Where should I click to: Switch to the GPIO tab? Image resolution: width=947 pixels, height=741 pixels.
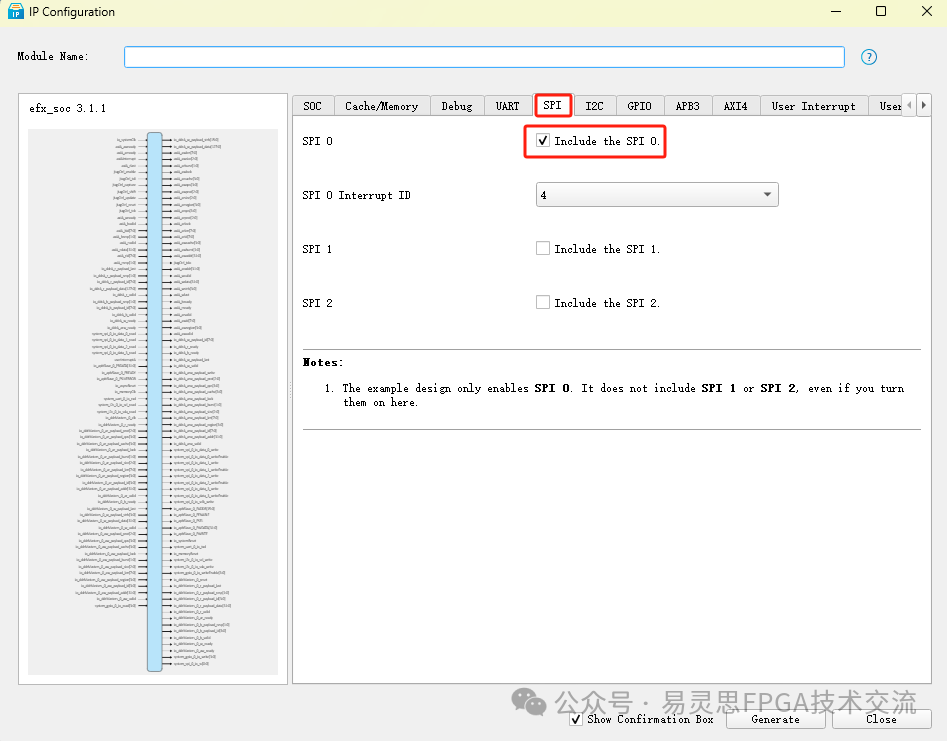coord(639,106)
